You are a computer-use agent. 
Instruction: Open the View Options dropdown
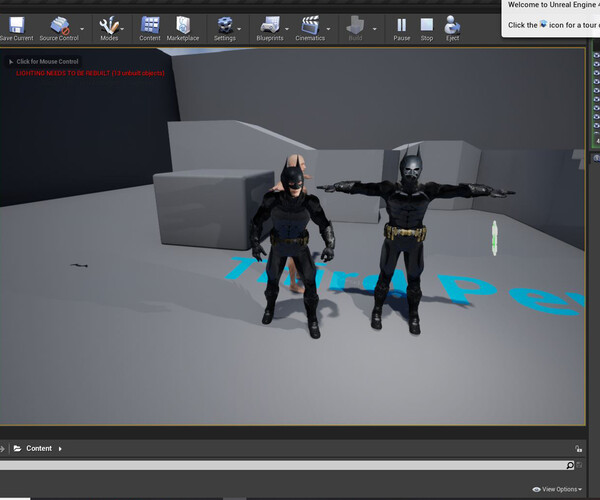click(x=557, y=489)
